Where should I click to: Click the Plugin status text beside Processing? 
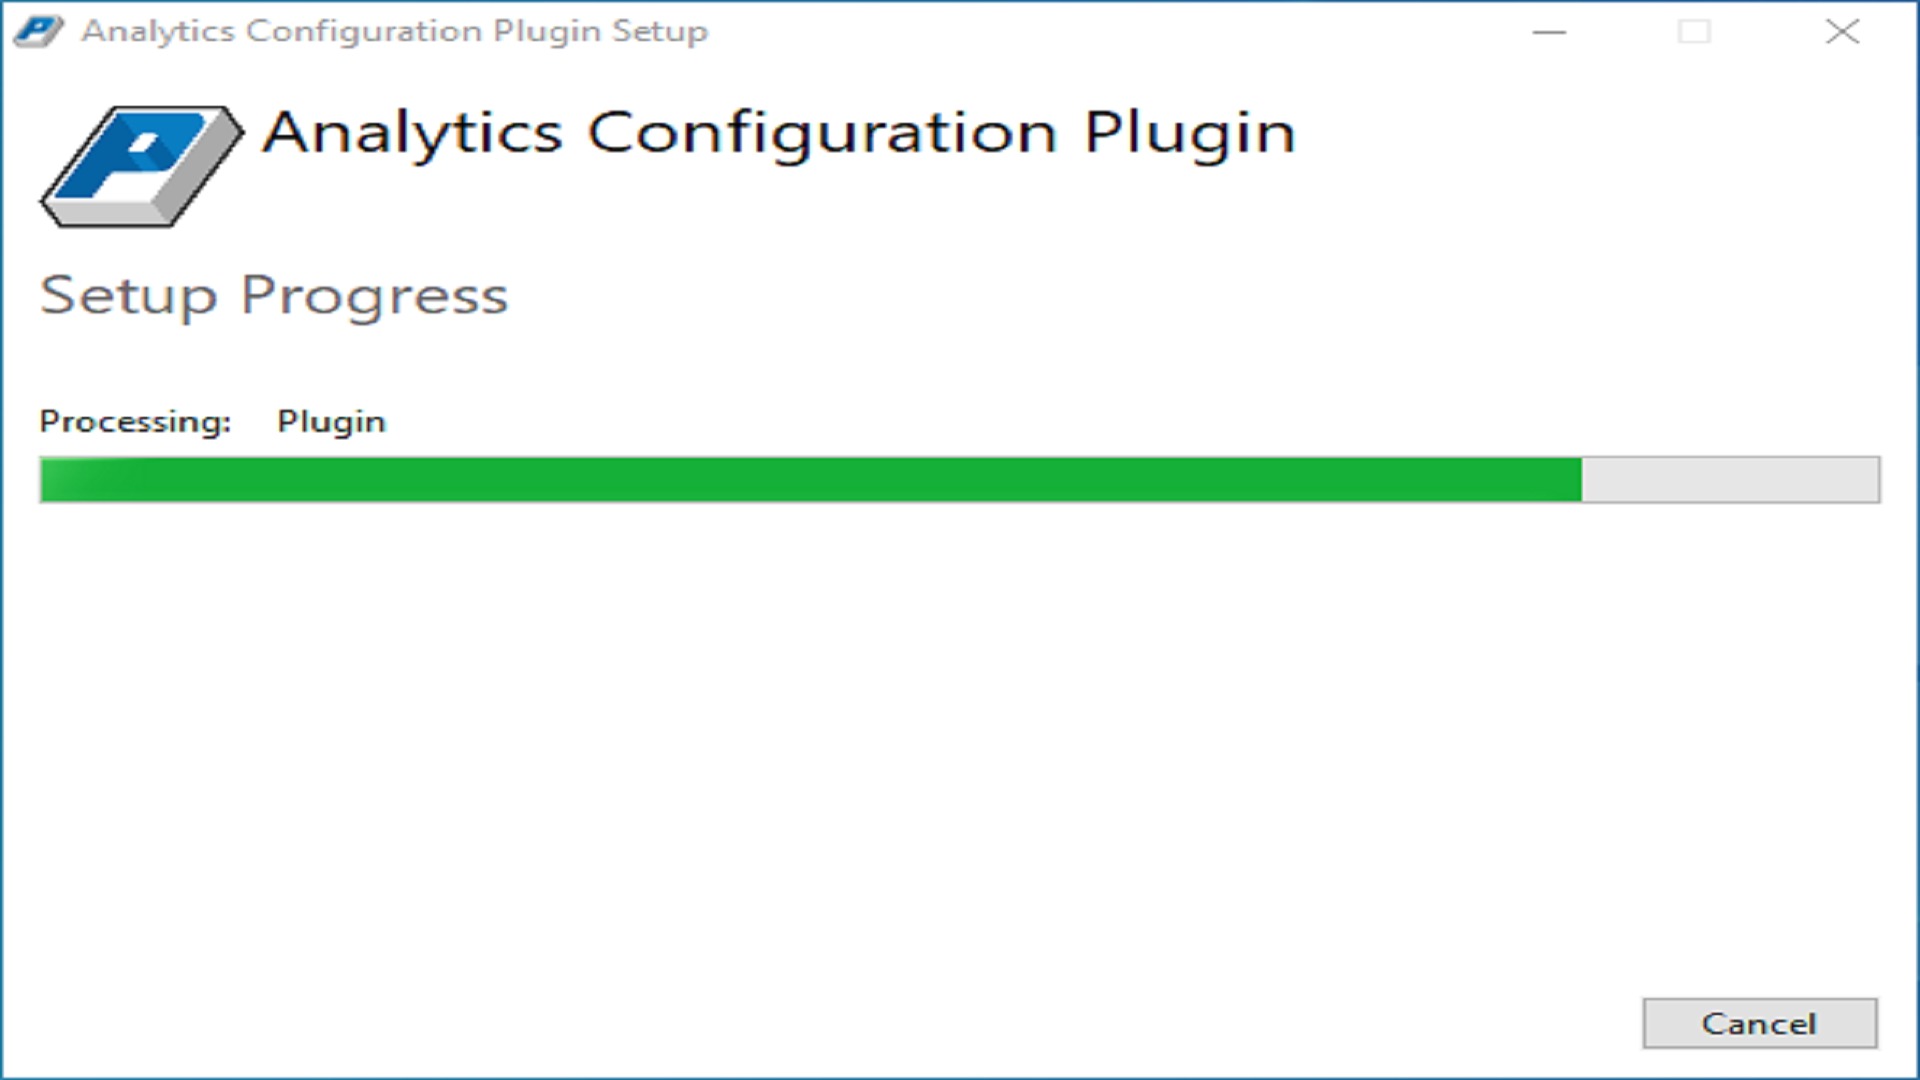click(x=331, y=422)
